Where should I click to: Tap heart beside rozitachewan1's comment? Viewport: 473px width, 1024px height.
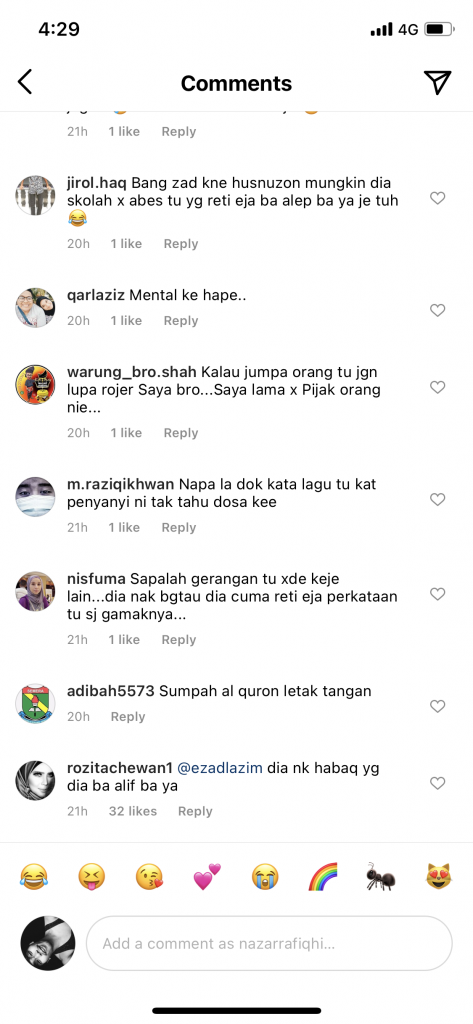click(438, 783)
